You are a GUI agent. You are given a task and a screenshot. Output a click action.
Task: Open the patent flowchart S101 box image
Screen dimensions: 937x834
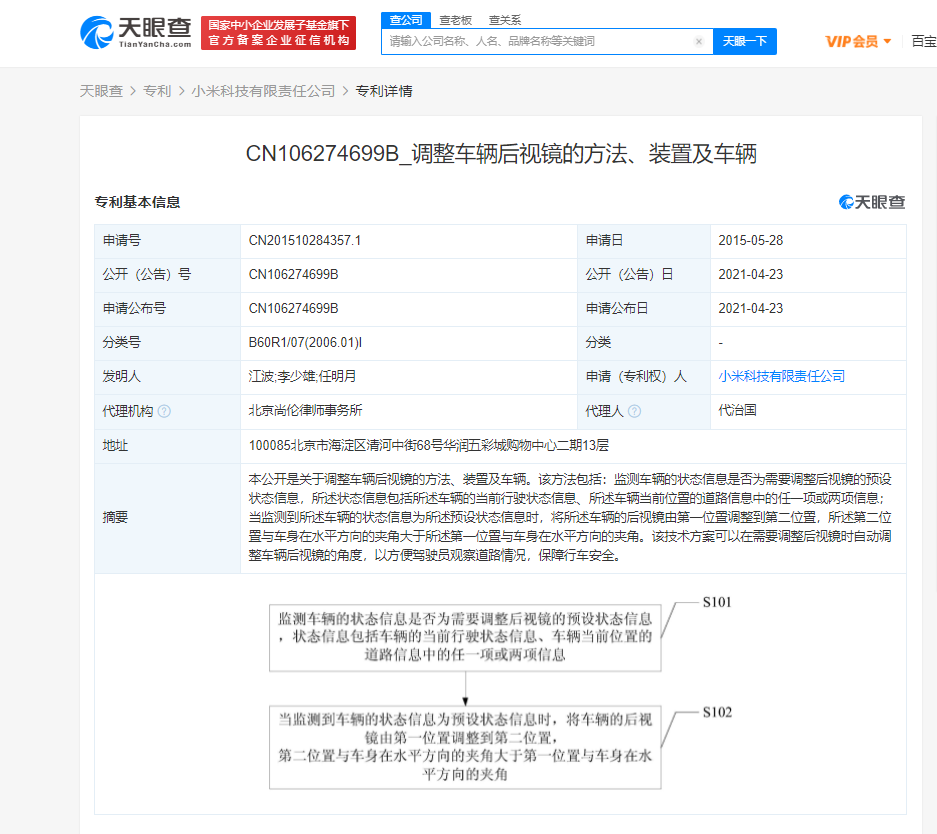[x=465, y=637]
